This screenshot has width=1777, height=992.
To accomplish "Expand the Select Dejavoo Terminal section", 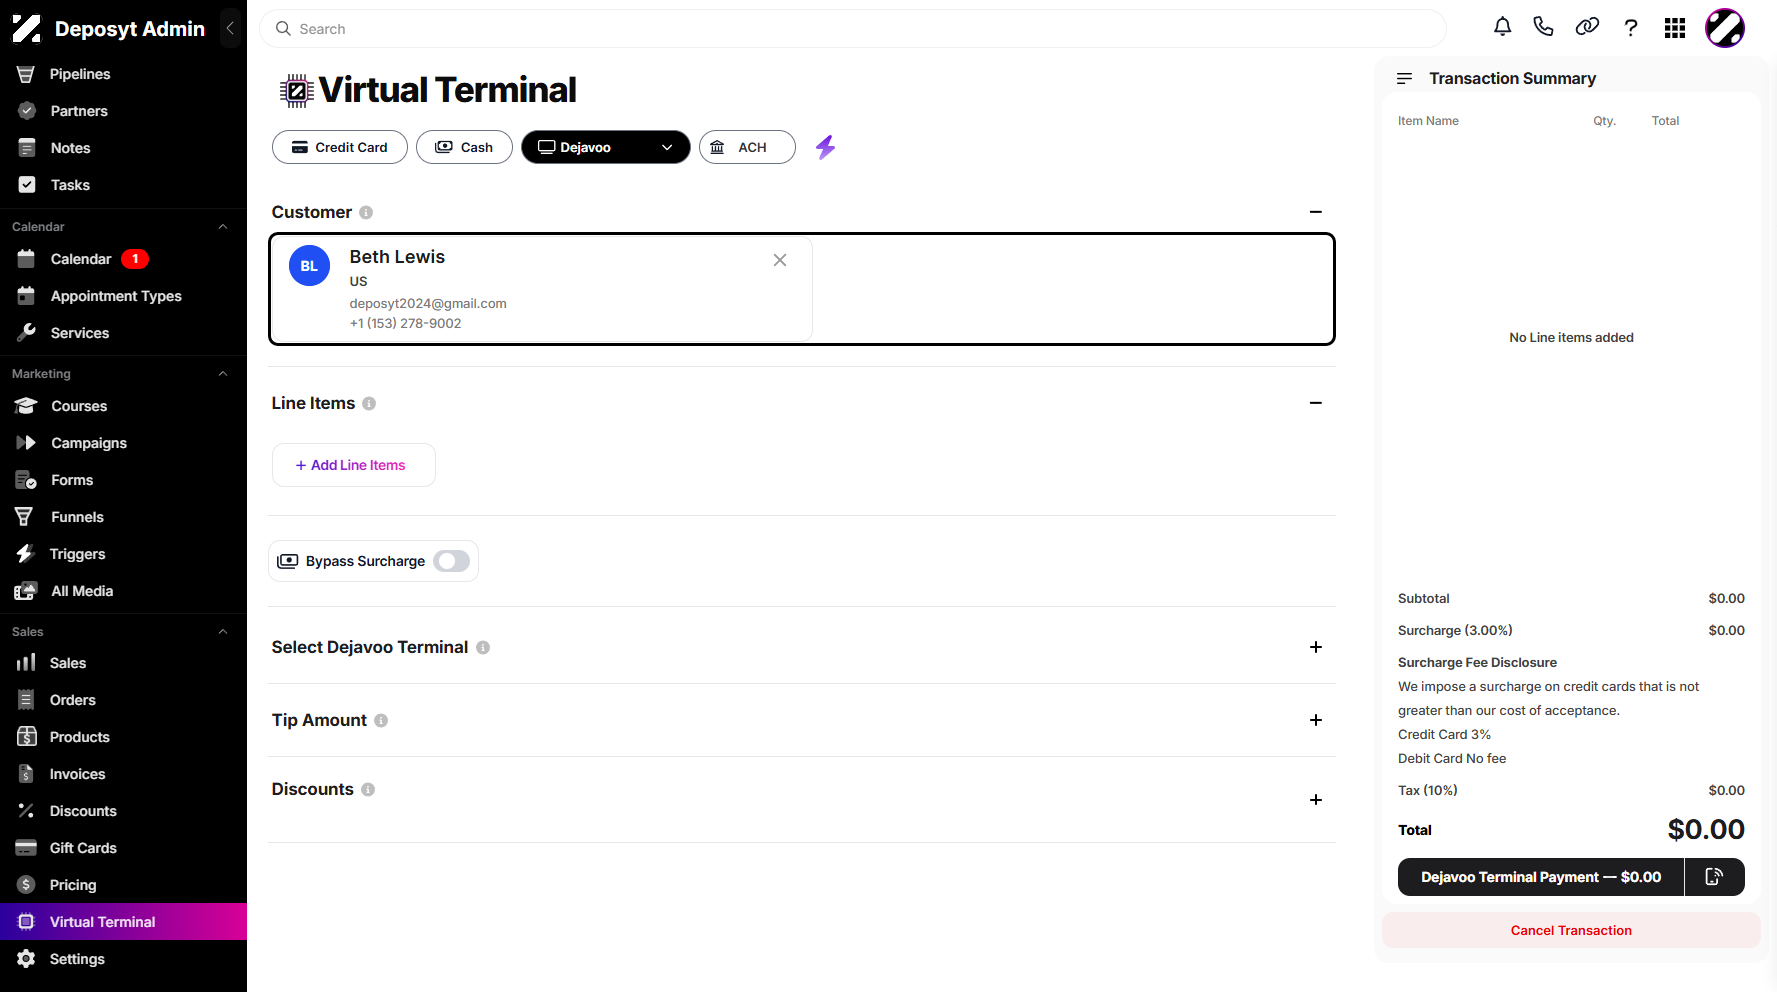I will click(1316, 647).
